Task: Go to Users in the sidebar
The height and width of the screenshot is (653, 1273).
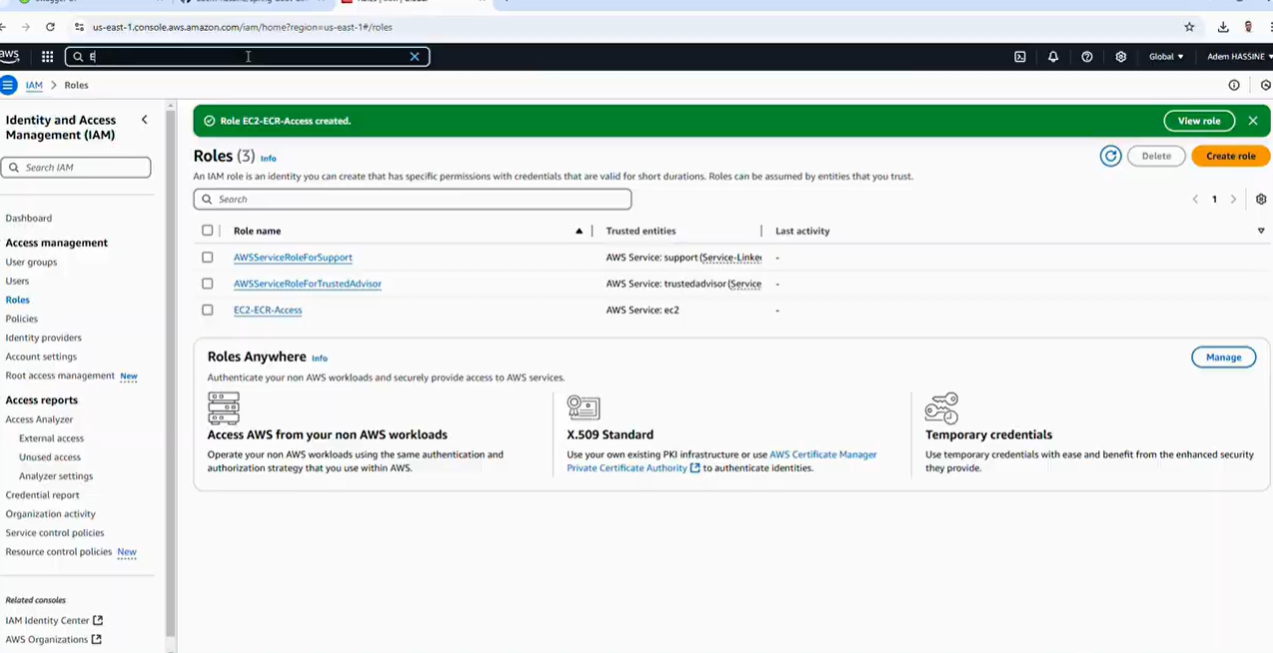Action: pyautogui.click(x=17, y=281)
